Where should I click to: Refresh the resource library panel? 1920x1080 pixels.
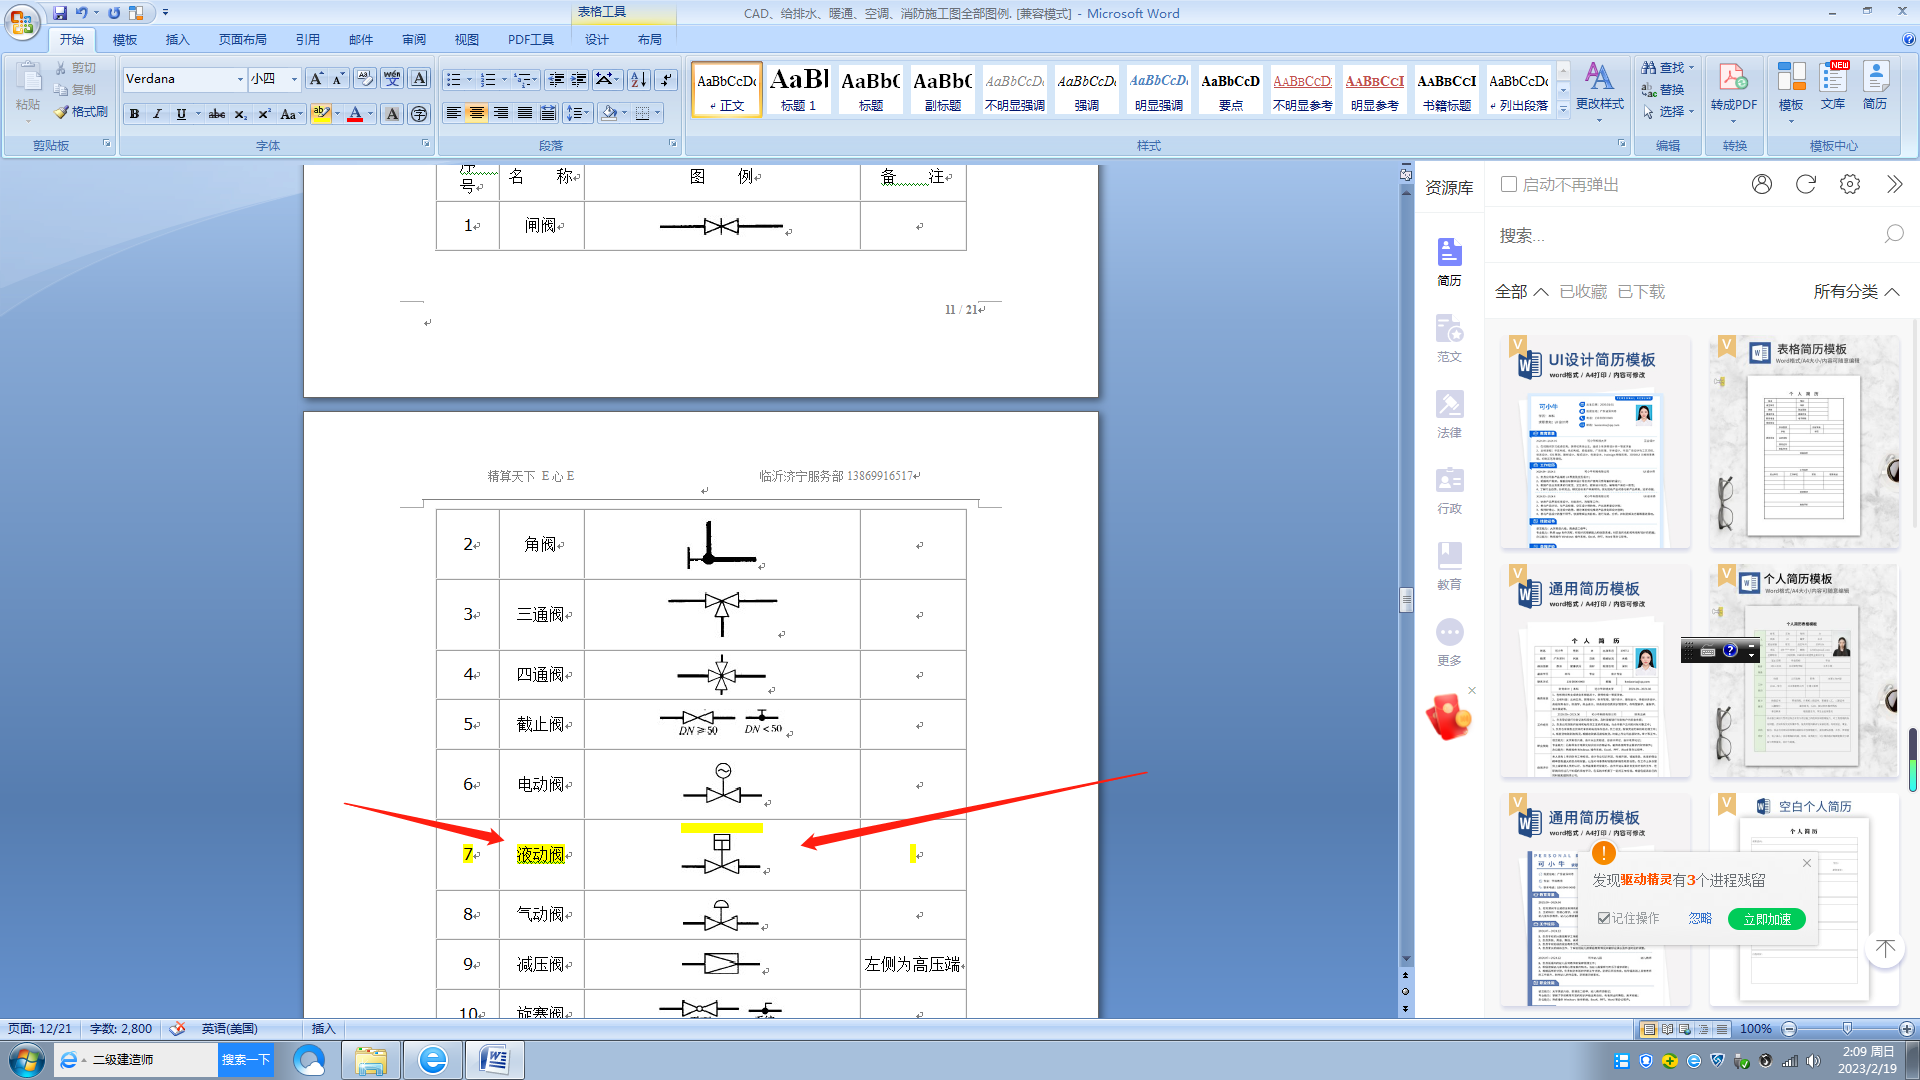(x=1805, y=184)
